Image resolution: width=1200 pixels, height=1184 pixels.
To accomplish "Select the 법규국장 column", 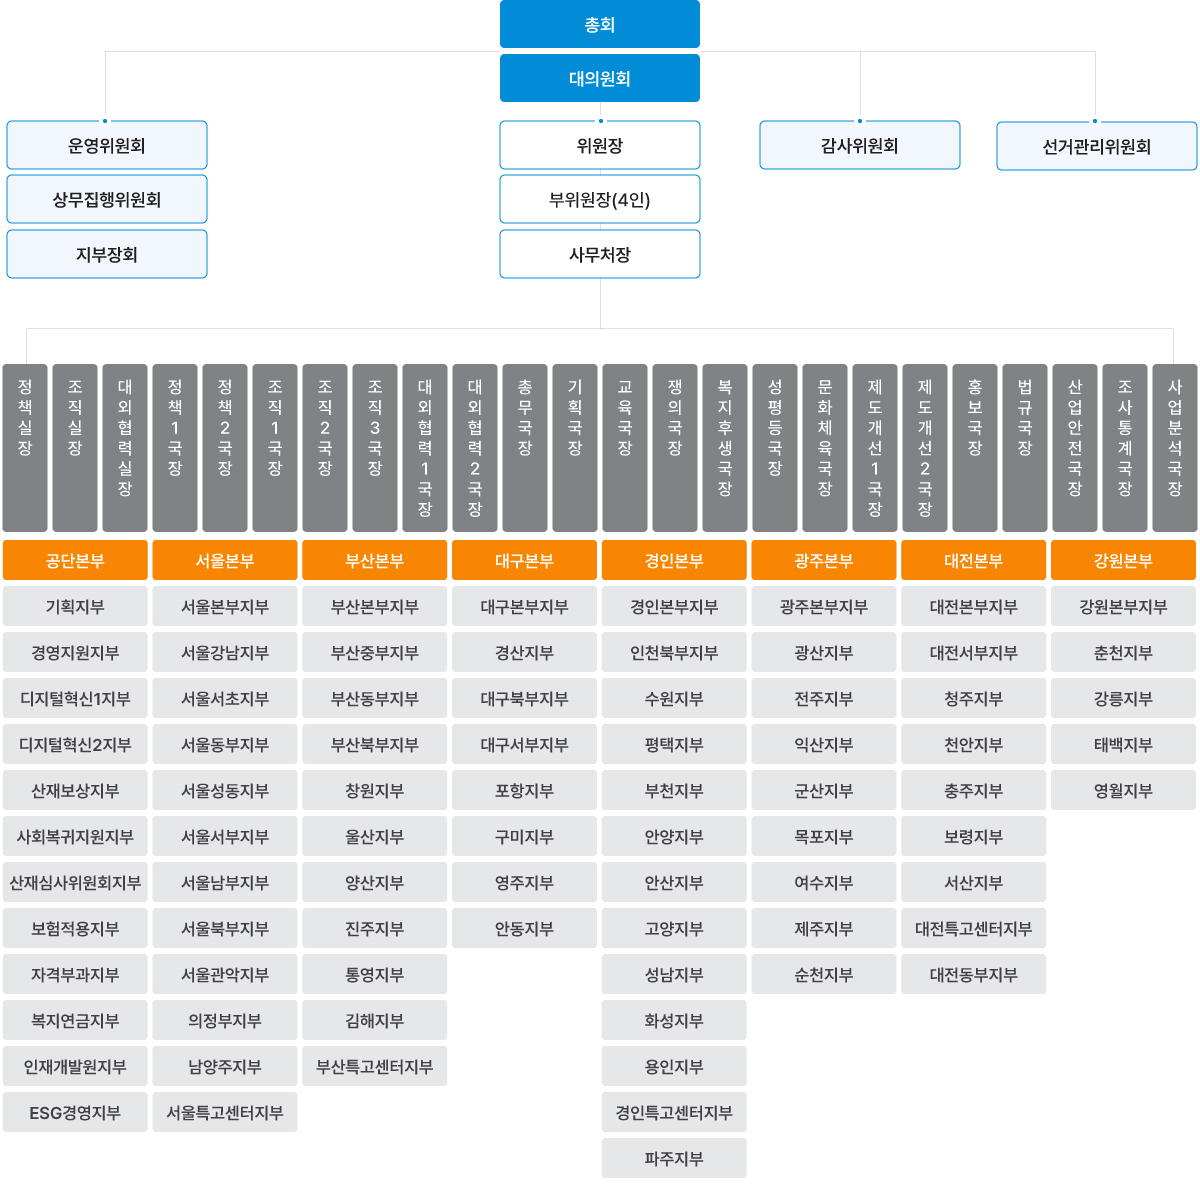I will coord(1025,448).
